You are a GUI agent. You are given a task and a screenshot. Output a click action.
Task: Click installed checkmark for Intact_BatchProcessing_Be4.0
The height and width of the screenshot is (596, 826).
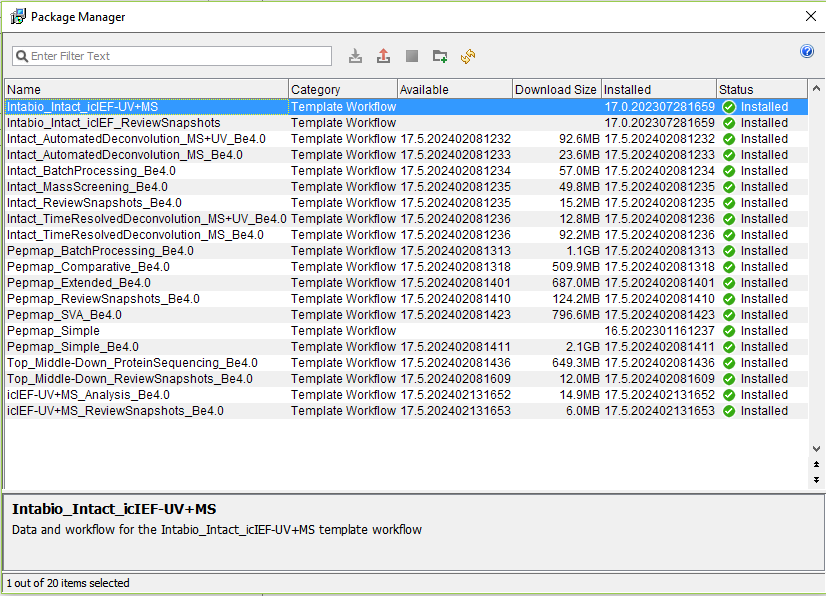[729, 171]
